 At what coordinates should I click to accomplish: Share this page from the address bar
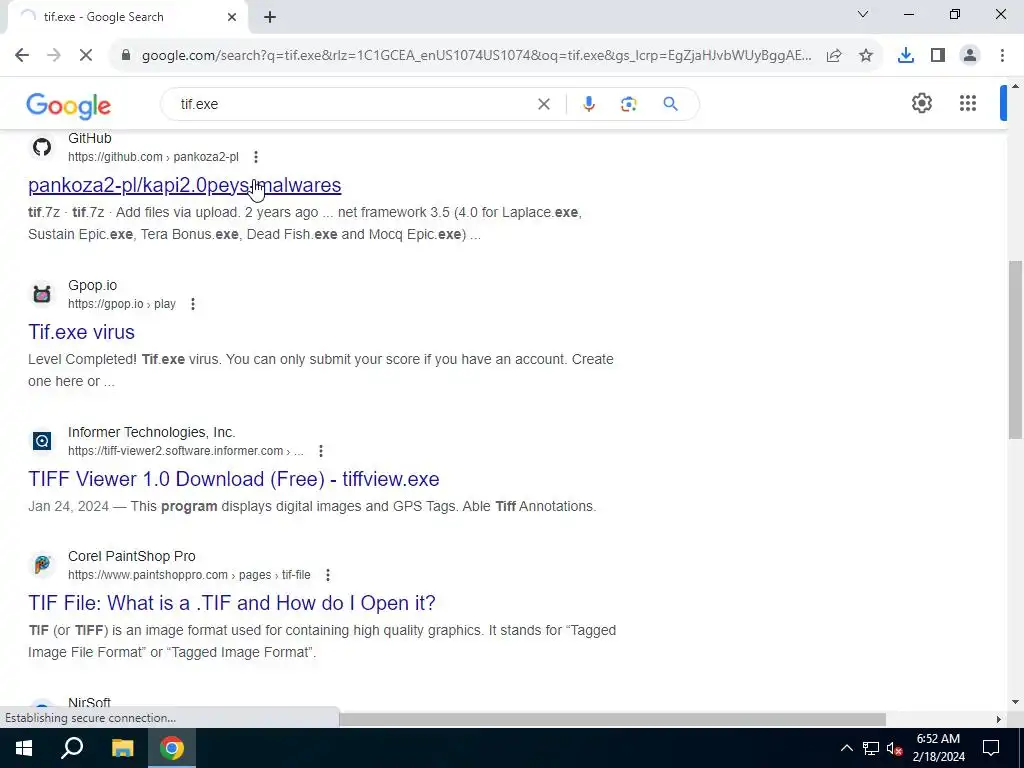pyautogui.click(x=834, y=56)
